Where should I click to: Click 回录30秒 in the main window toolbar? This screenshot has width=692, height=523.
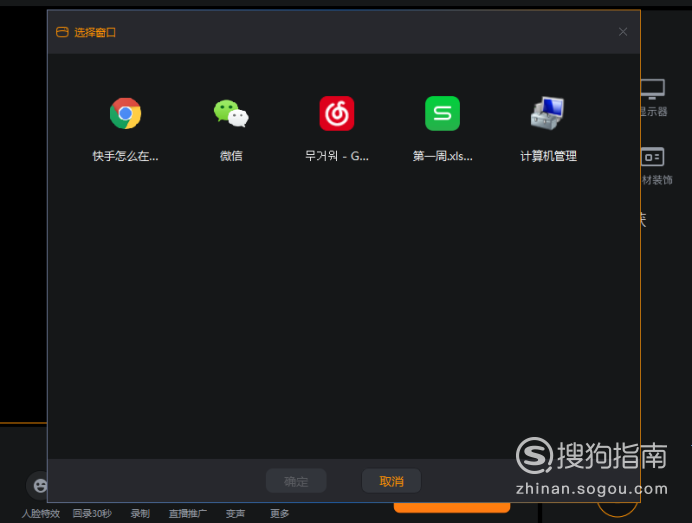(92, 513)
